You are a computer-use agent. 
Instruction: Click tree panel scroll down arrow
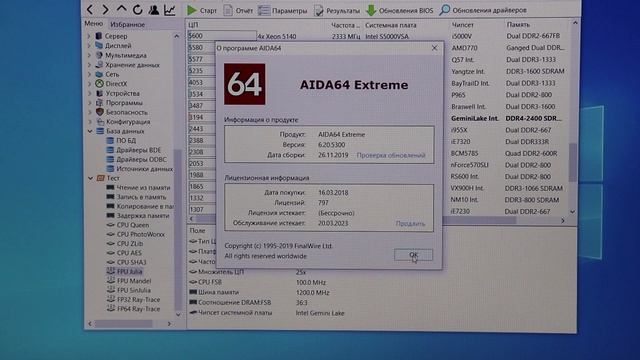click(178, 314)
